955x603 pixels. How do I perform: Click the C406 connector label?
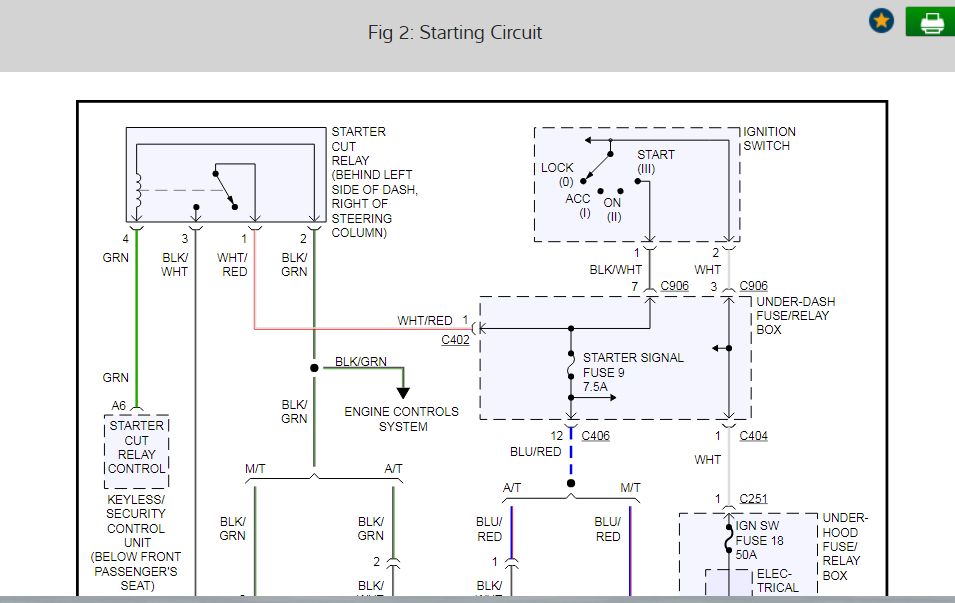pos(595,436)
